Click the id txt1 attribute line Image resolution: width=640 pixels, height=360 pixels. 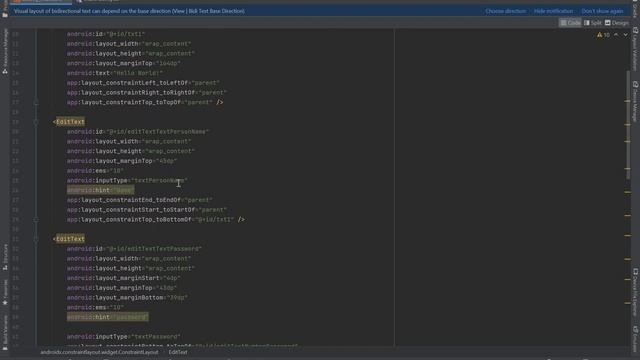106,34
